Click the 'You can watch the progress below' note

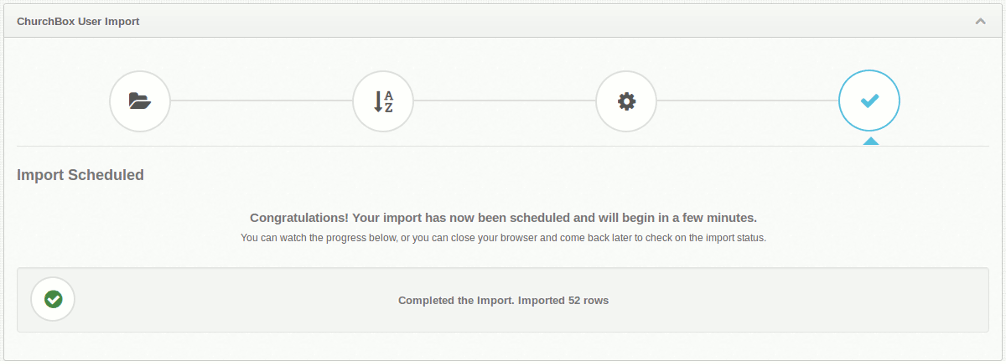point(503,238)
